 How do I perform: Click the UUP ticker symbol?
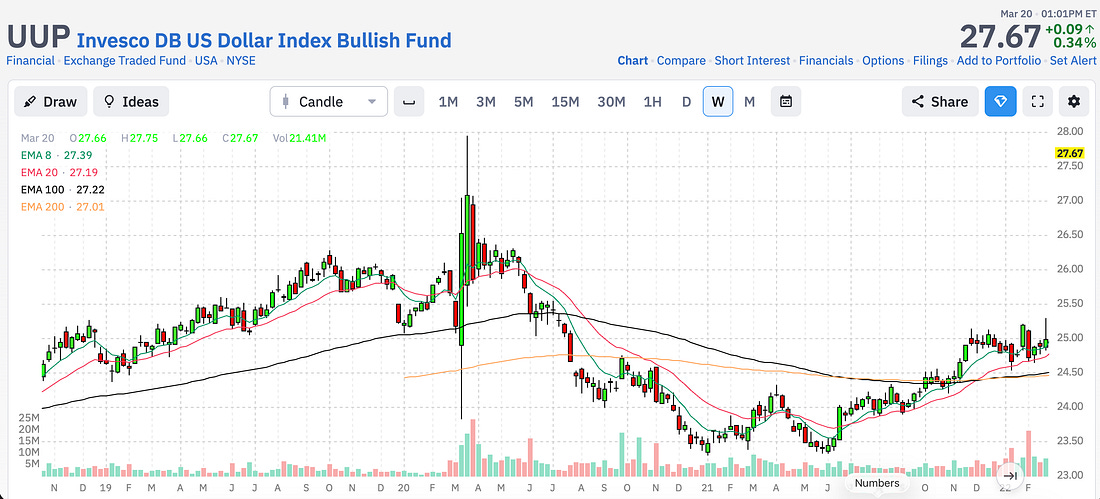38,36
